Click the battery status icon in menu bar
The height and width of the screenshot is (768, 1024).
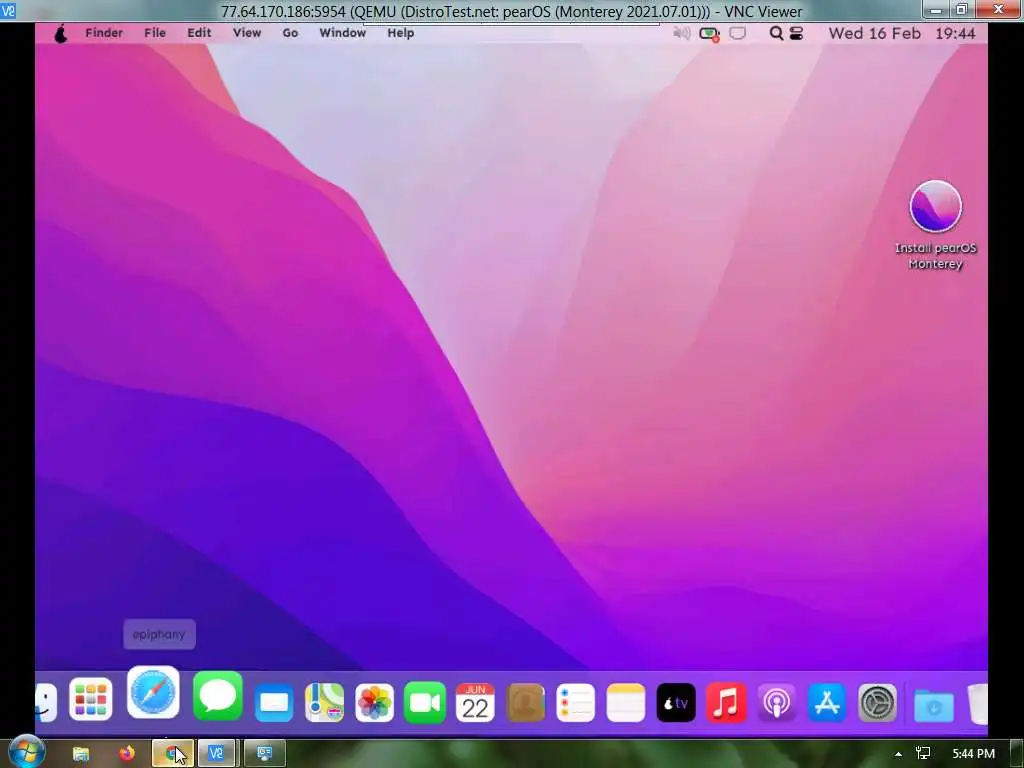pyautogui.click(x=709, y=34)
